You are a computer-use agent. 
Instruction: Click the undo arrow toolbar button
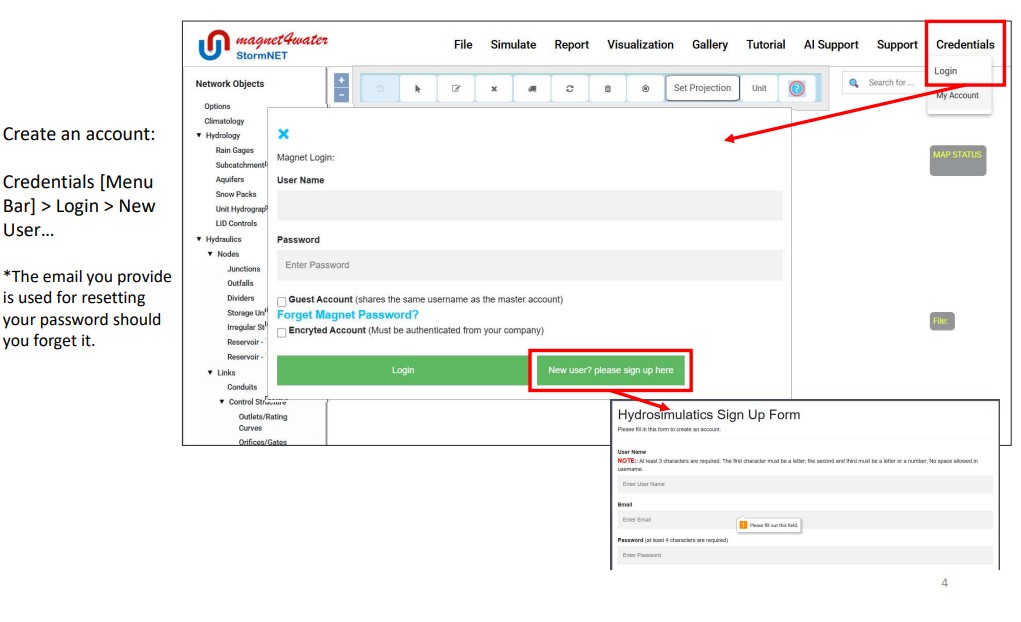click(x=380, y=89)
